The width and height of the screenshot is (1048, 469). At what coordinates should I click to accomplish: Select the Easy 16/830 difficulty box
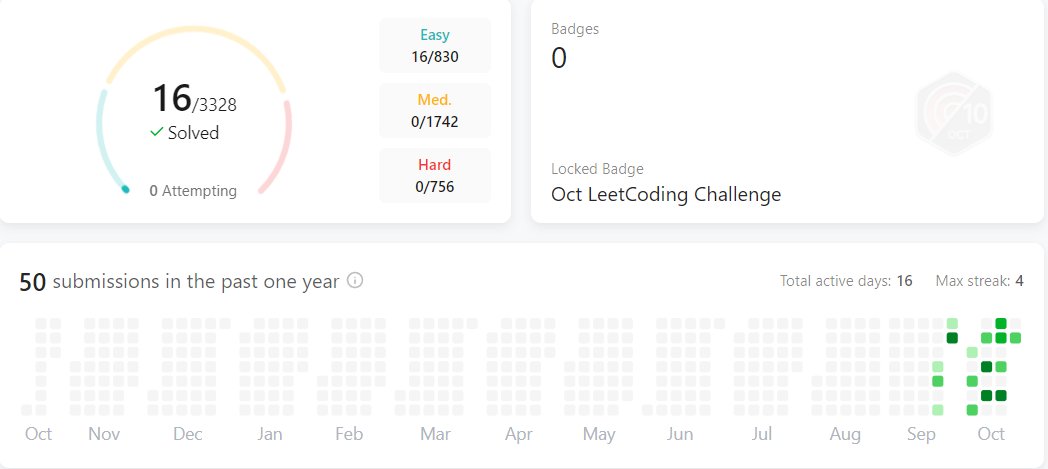[x=434, y=46]
